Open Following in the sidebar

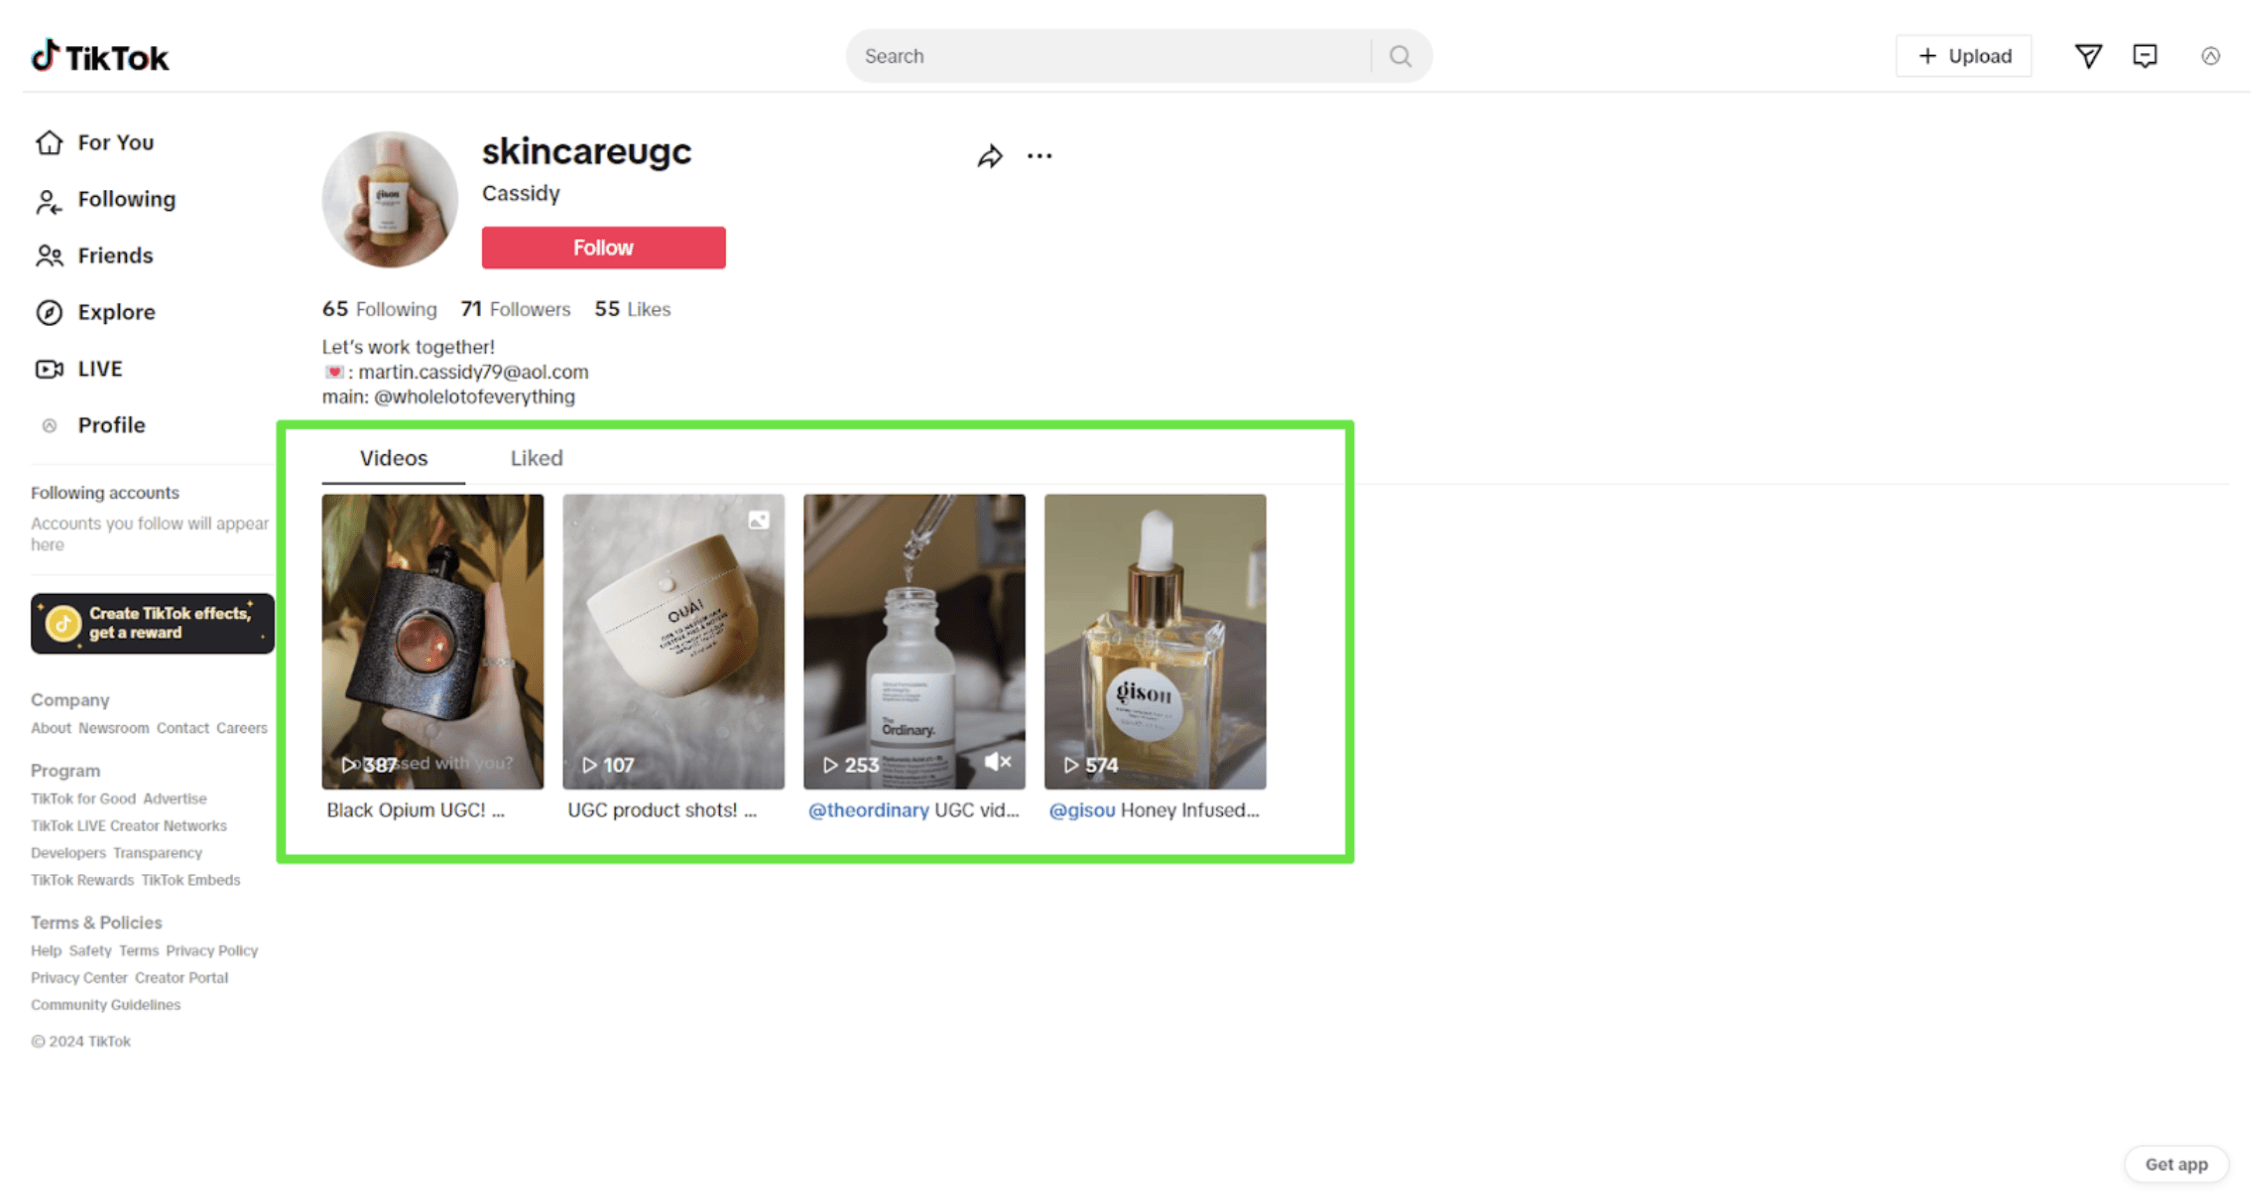click(x=127, y=200)
